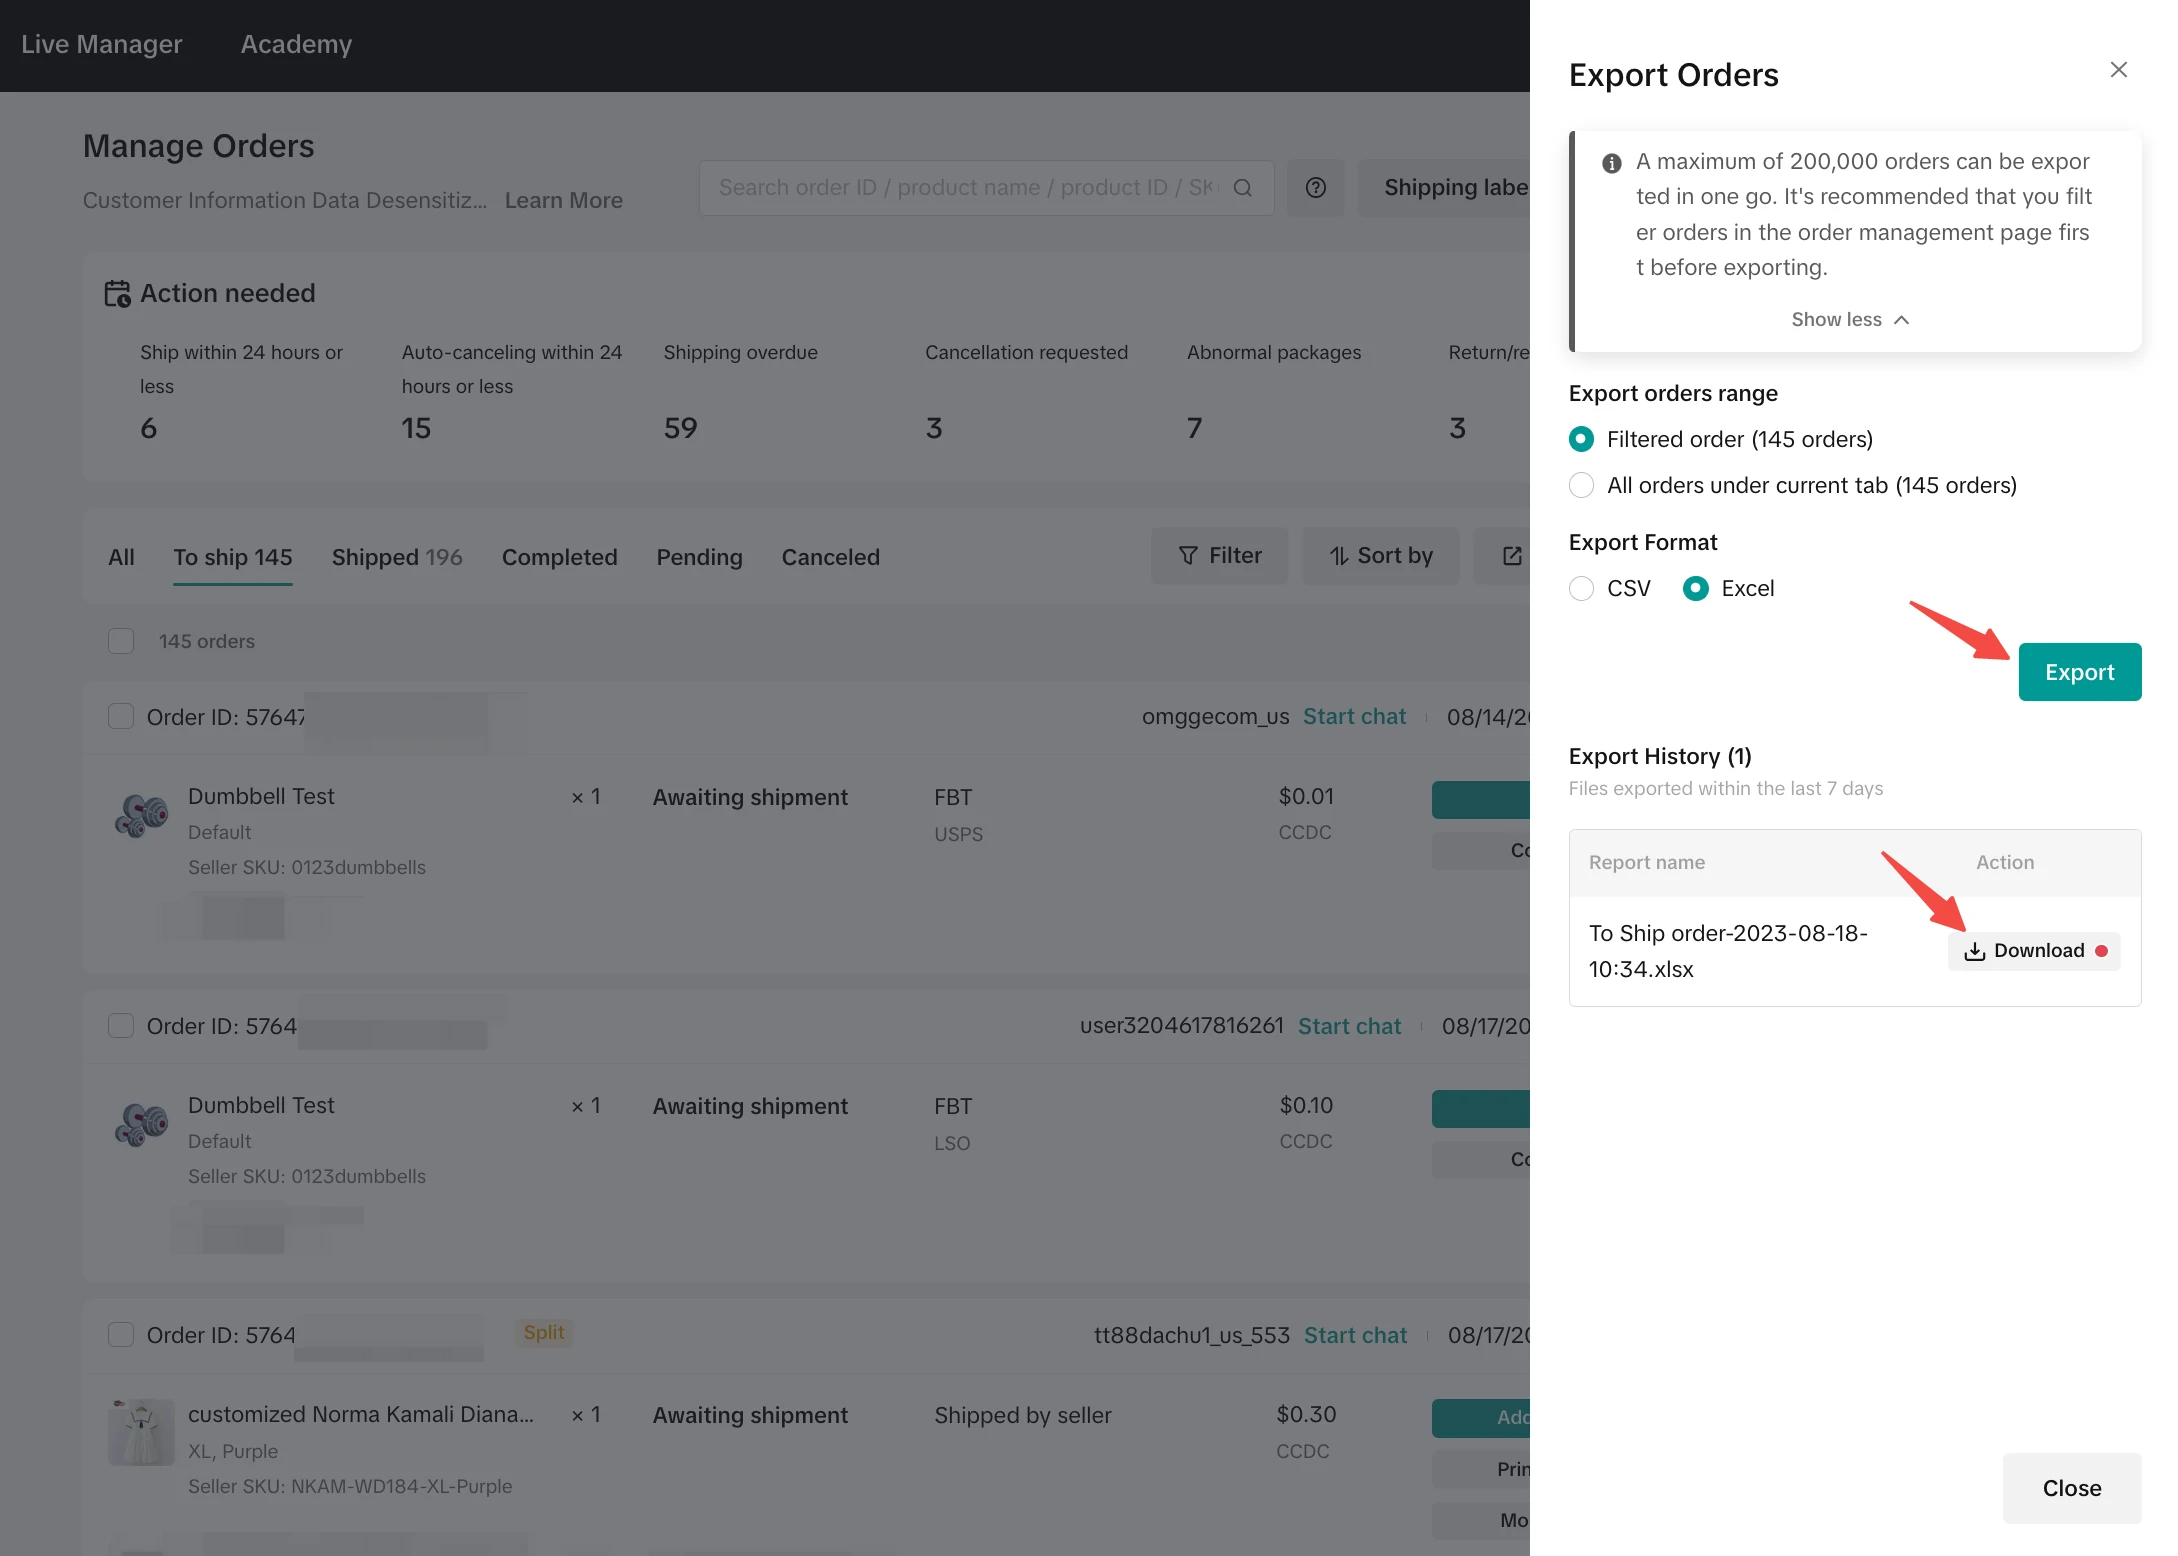Open the Filter options
The image size is (2178, 1556).
tap(1219, 556)
